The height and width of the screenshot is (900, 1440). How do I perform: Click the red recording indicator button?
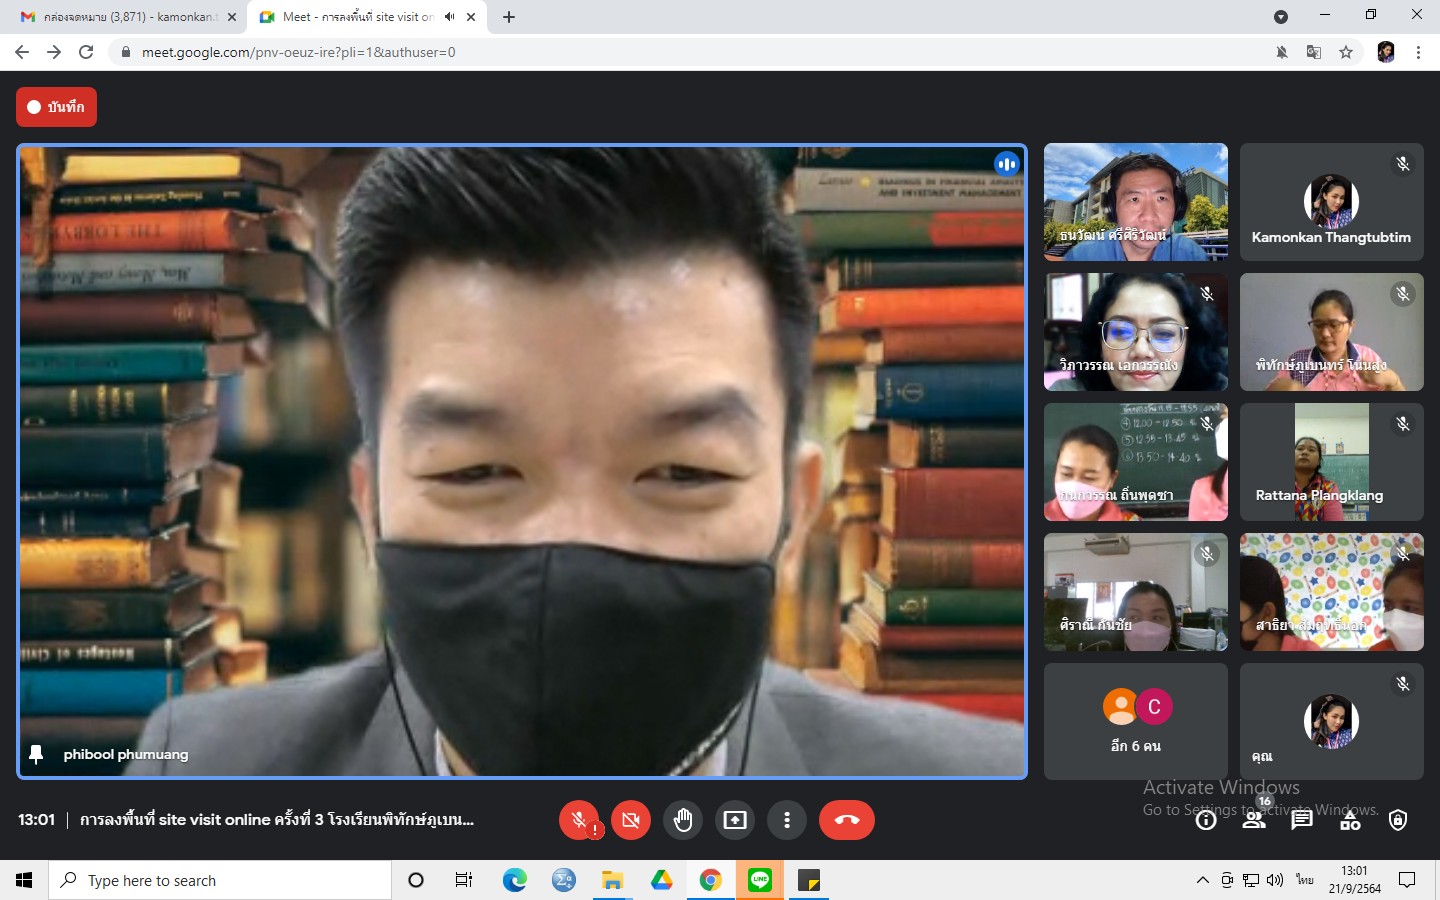(56, 107)
